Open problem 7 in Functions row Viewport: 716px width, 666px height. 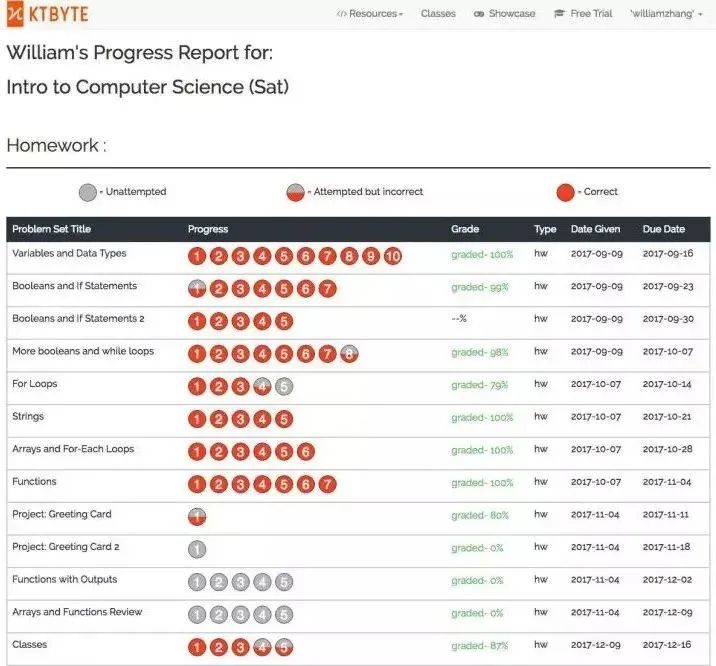pyautogui.click(x=327, y=484)
